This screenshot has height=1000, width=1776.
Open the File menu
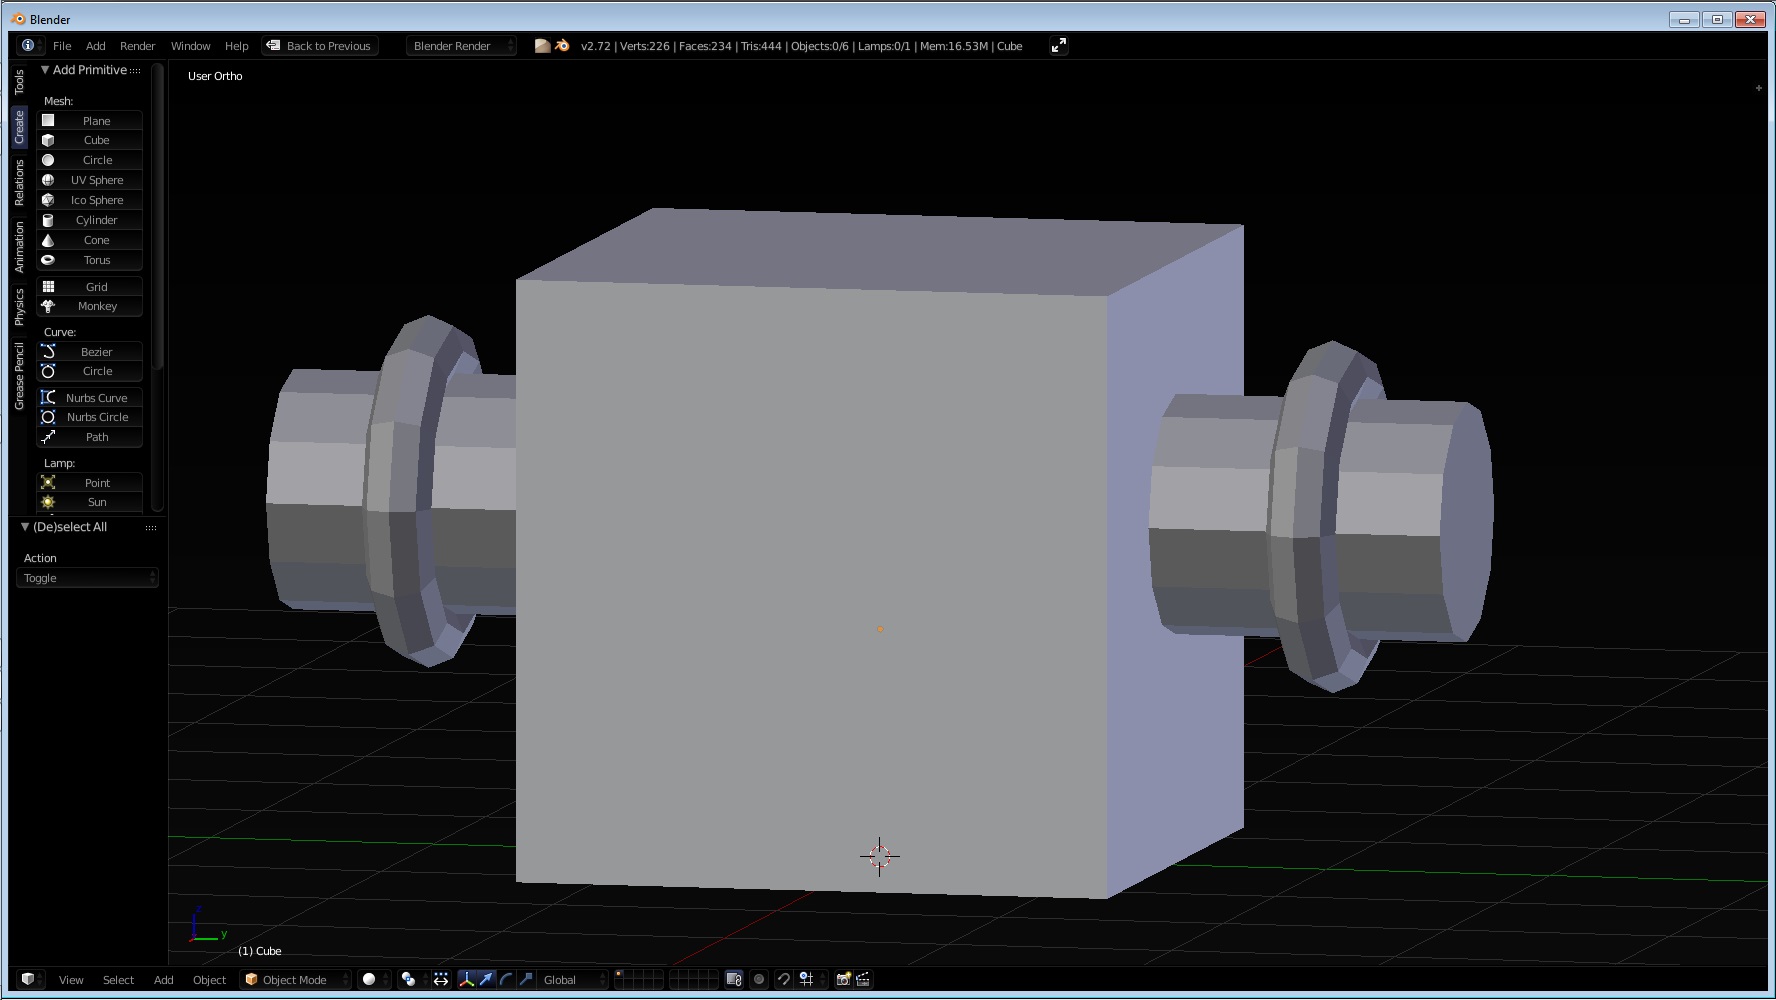[62, 46]
